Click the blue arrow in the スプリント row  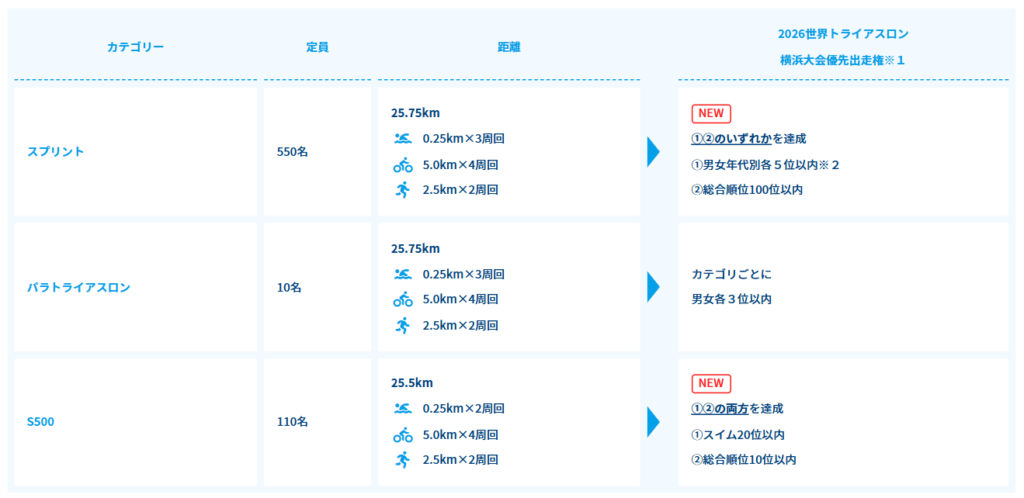(653, 151)
